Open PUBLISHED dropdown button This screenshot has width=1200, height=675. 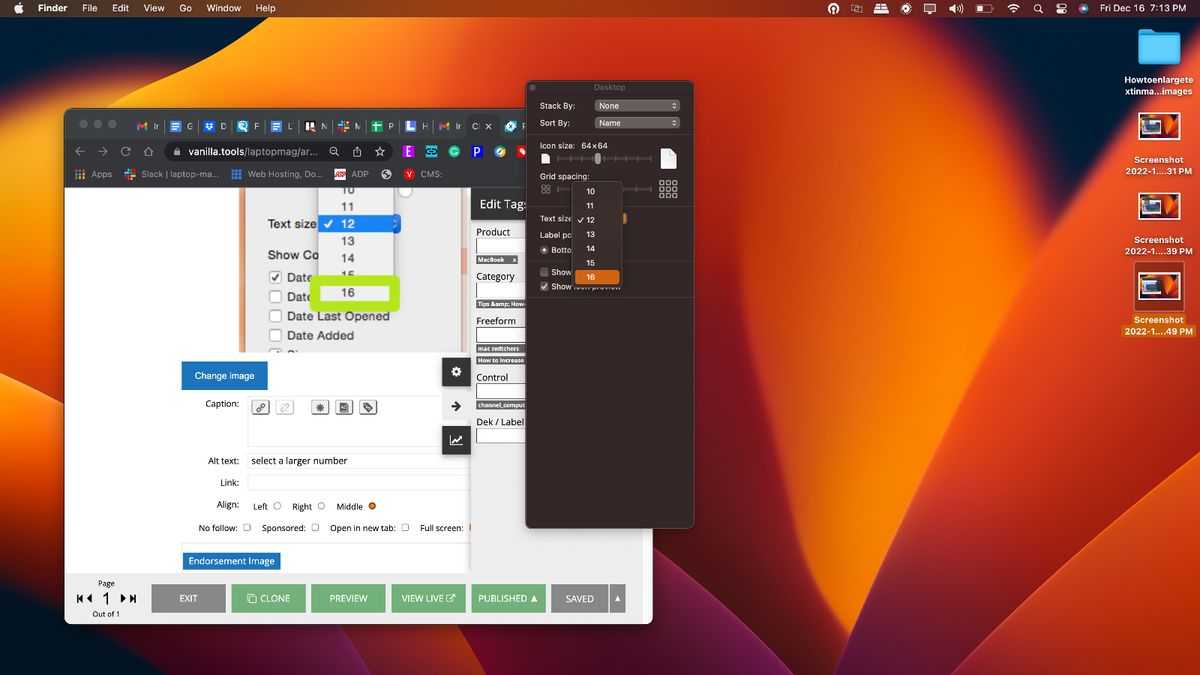point(508,598)
